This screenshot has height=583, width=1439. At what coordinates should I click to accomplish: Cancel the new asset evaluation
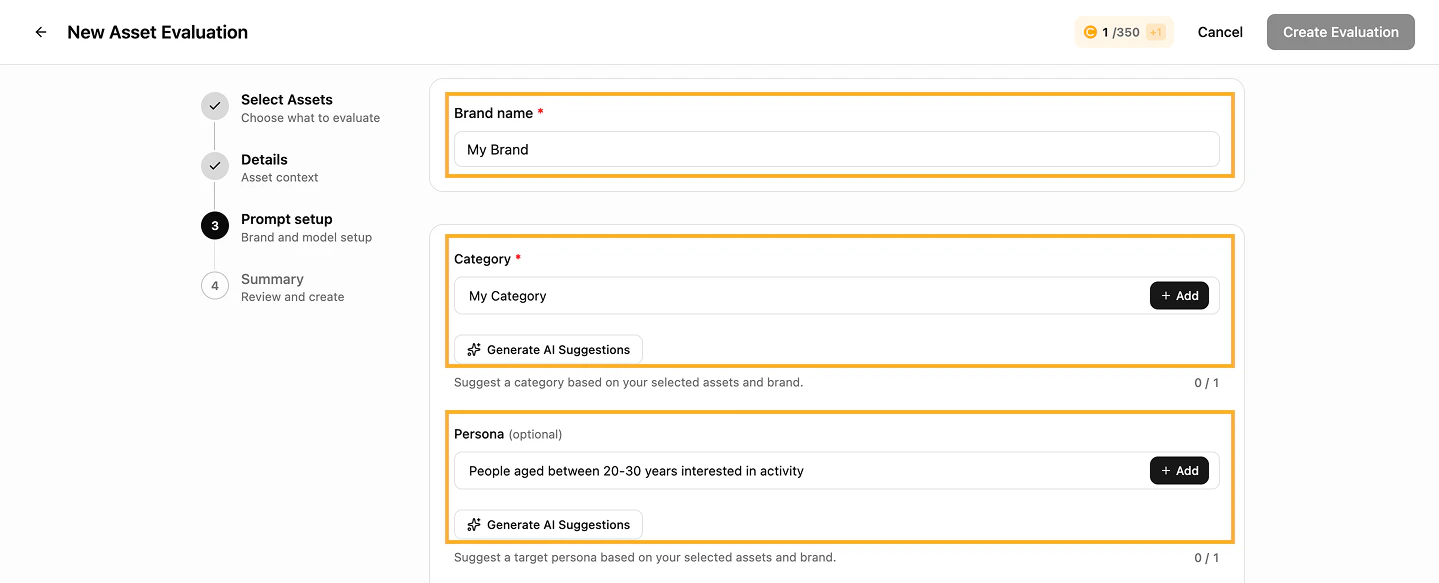tap(1220, 32)
